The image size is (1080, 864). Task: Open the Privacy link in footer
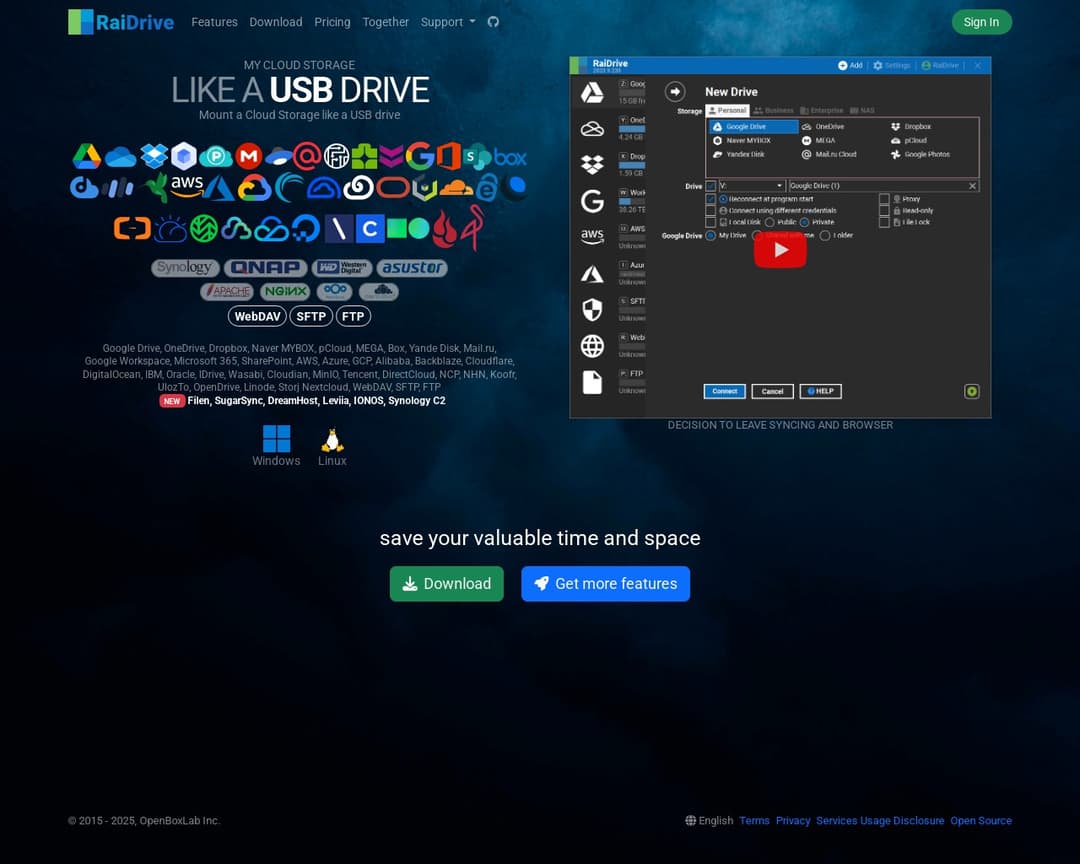pyautogui.click(x=793, y=821)
